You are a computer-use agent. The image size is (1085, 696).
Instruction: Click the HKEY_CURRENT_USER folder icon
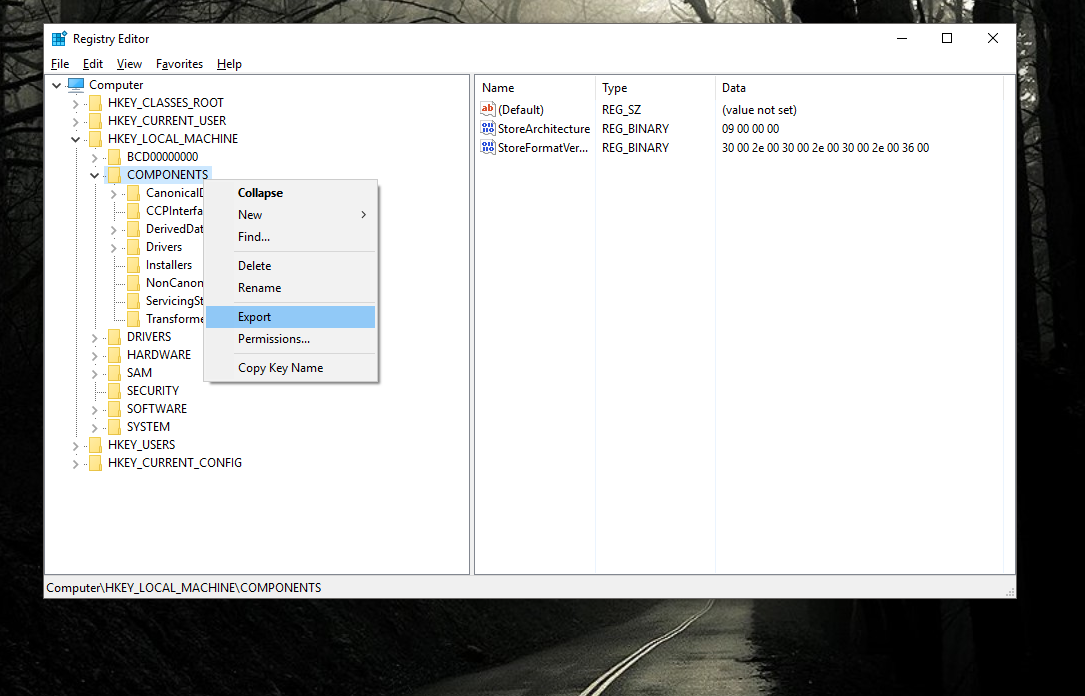coord(95,121)
